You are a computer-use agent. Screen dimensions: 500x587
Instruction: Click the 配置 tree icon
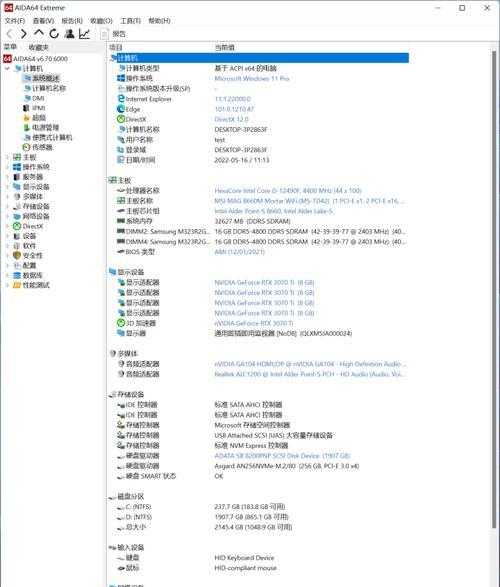click(17, 265)
